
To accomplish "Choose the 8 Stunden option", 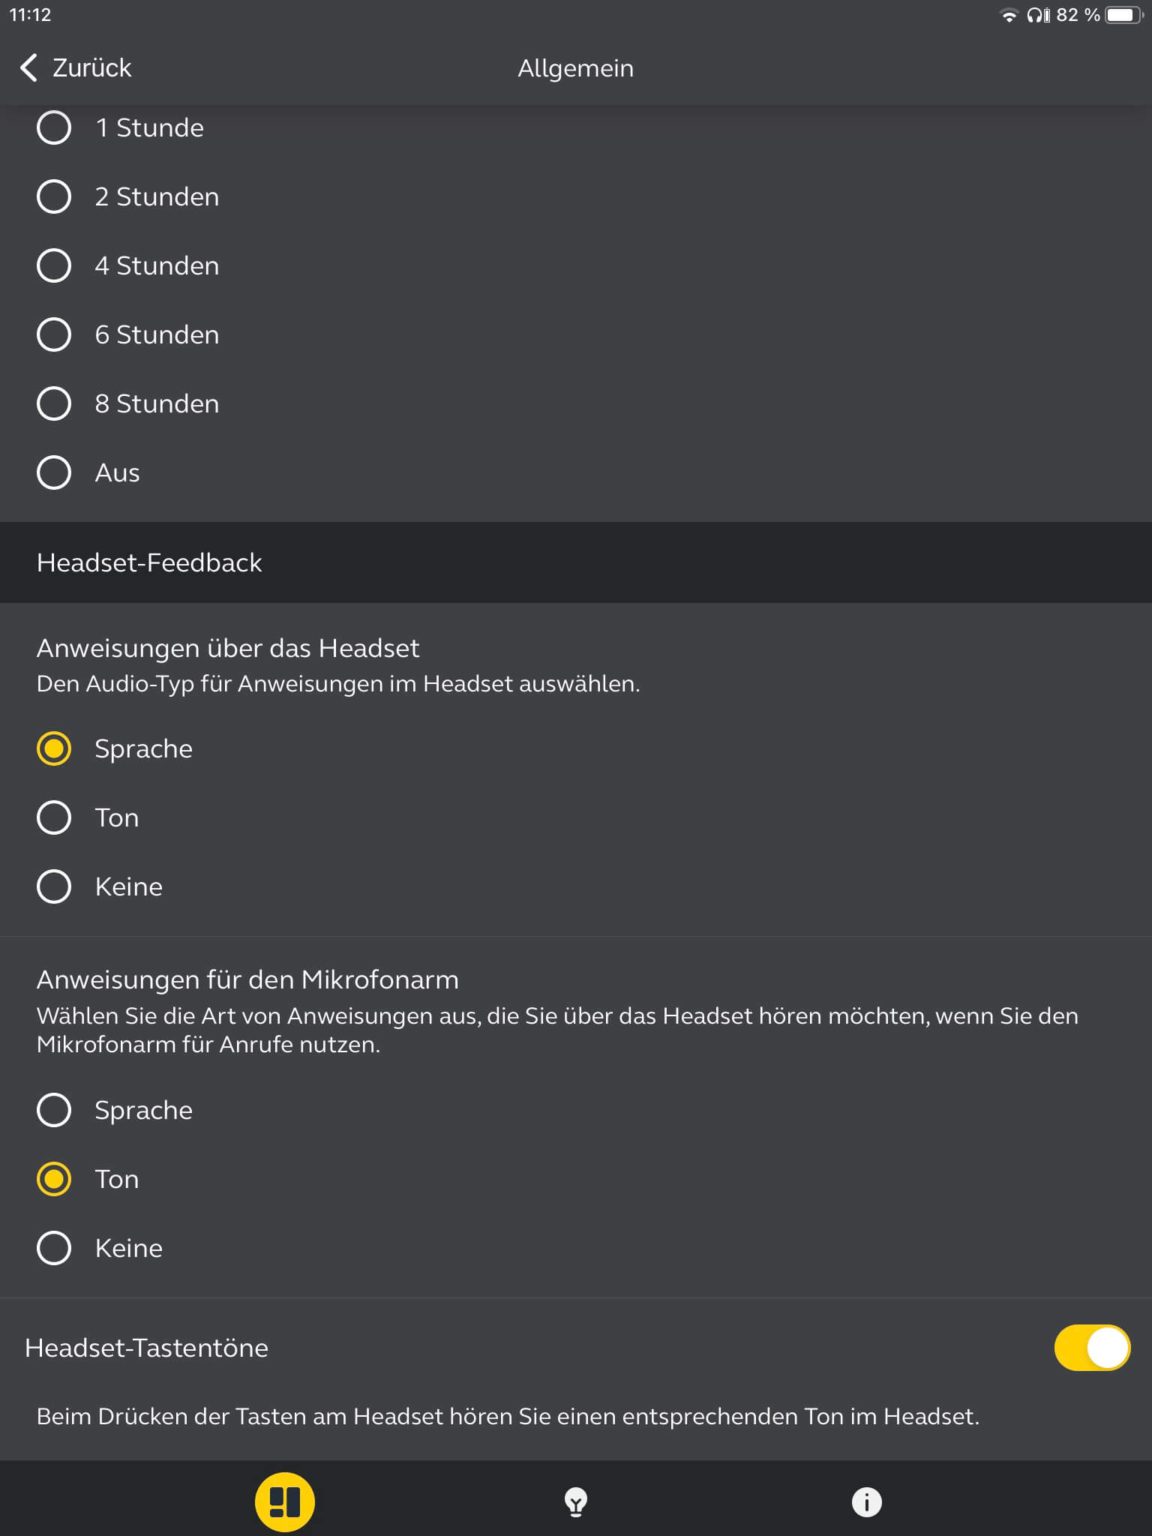I will [54, 403].
